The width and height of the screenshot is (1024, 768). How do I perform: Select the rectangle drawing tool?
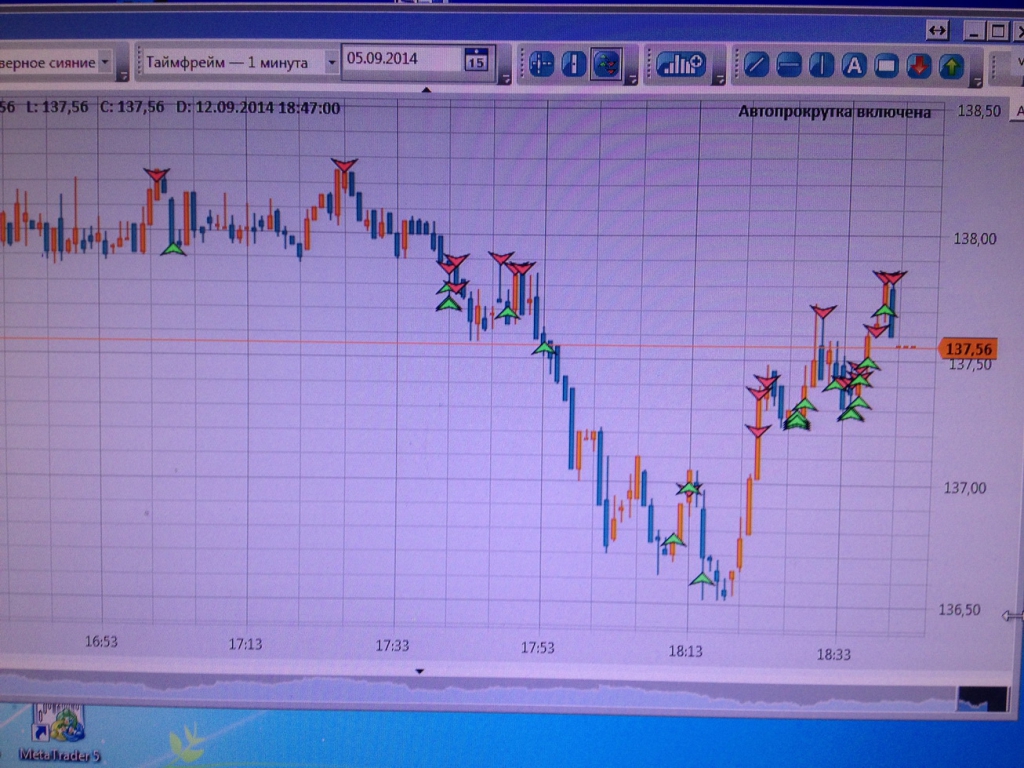[x=886, y=66]
